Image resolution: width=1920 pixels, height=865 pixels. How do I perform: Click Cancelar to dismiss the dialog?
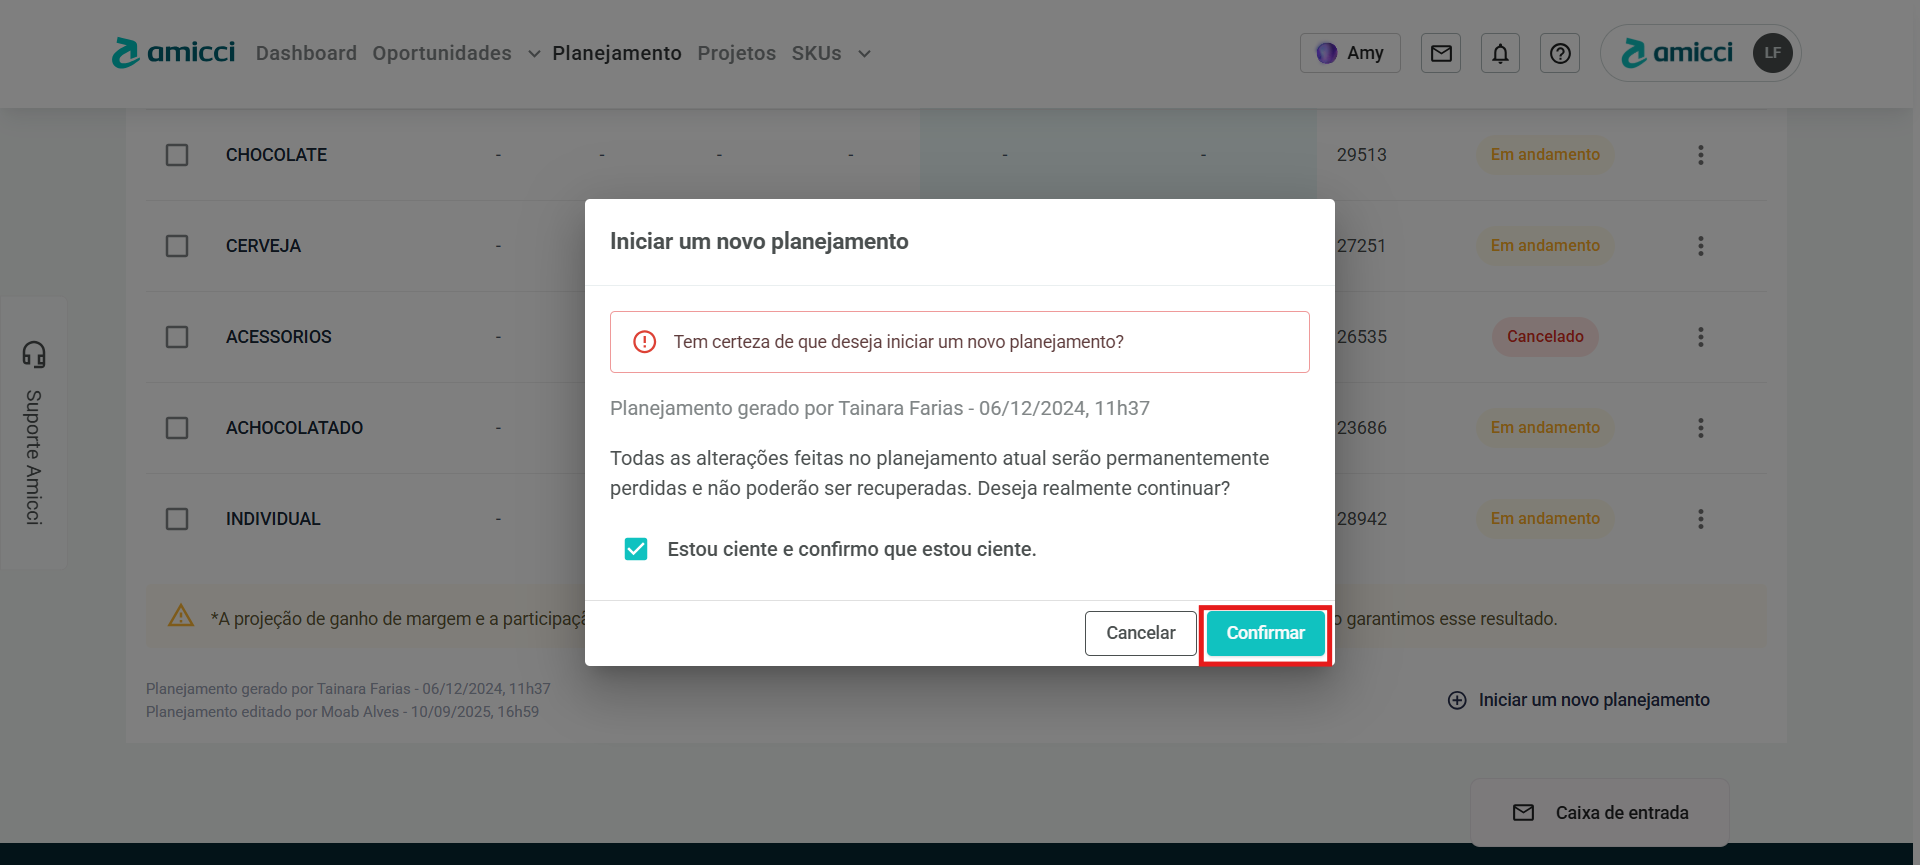pos(1140,633)
